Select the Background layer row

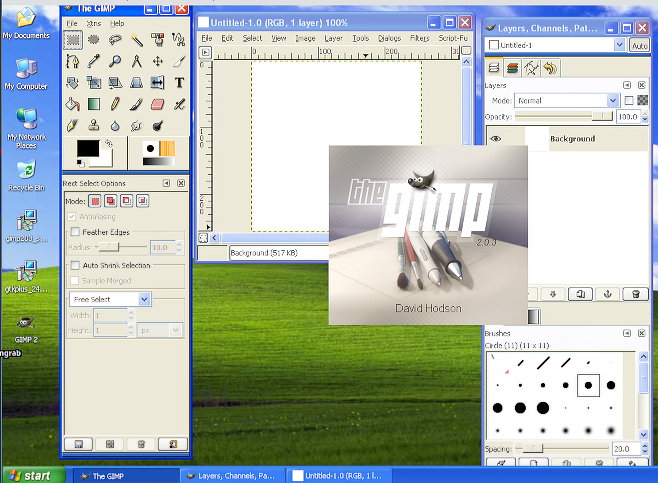[567, 139]
